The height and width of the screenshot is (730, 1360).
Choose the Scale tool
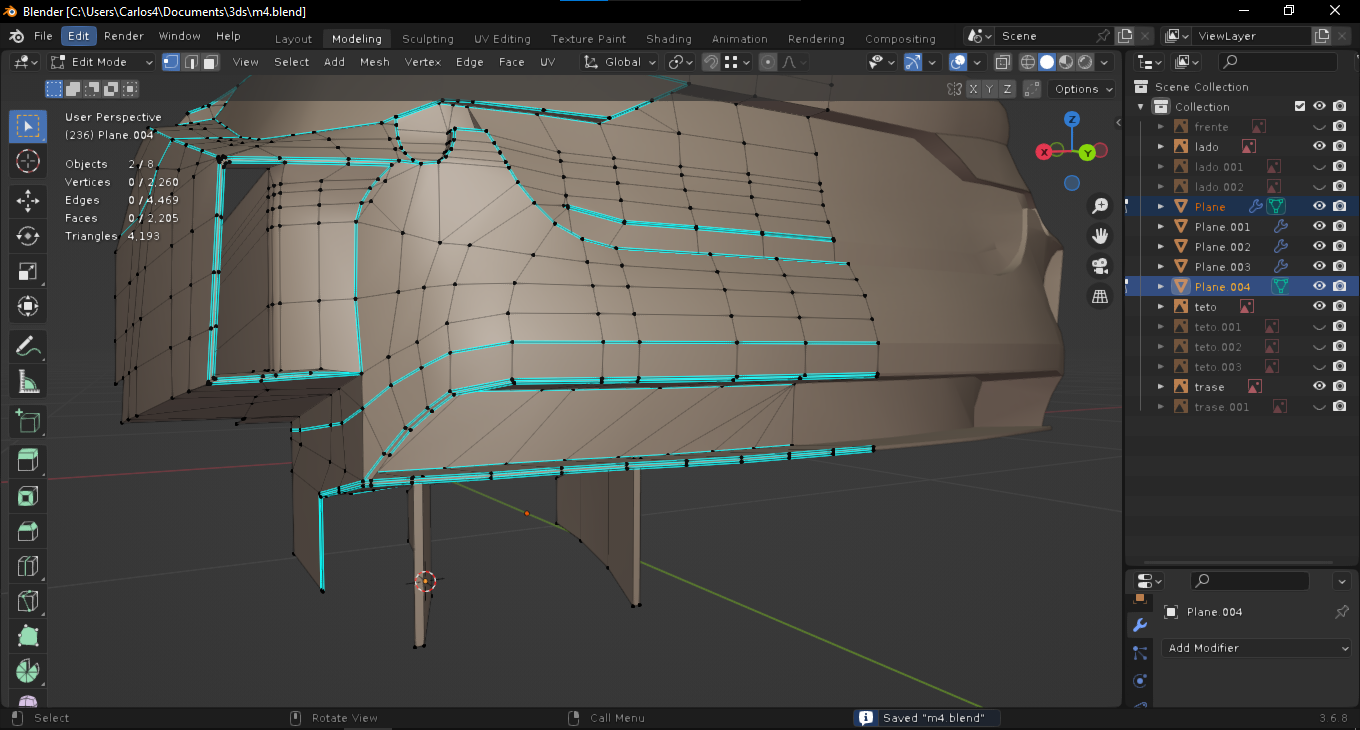[x=28, y=271]
